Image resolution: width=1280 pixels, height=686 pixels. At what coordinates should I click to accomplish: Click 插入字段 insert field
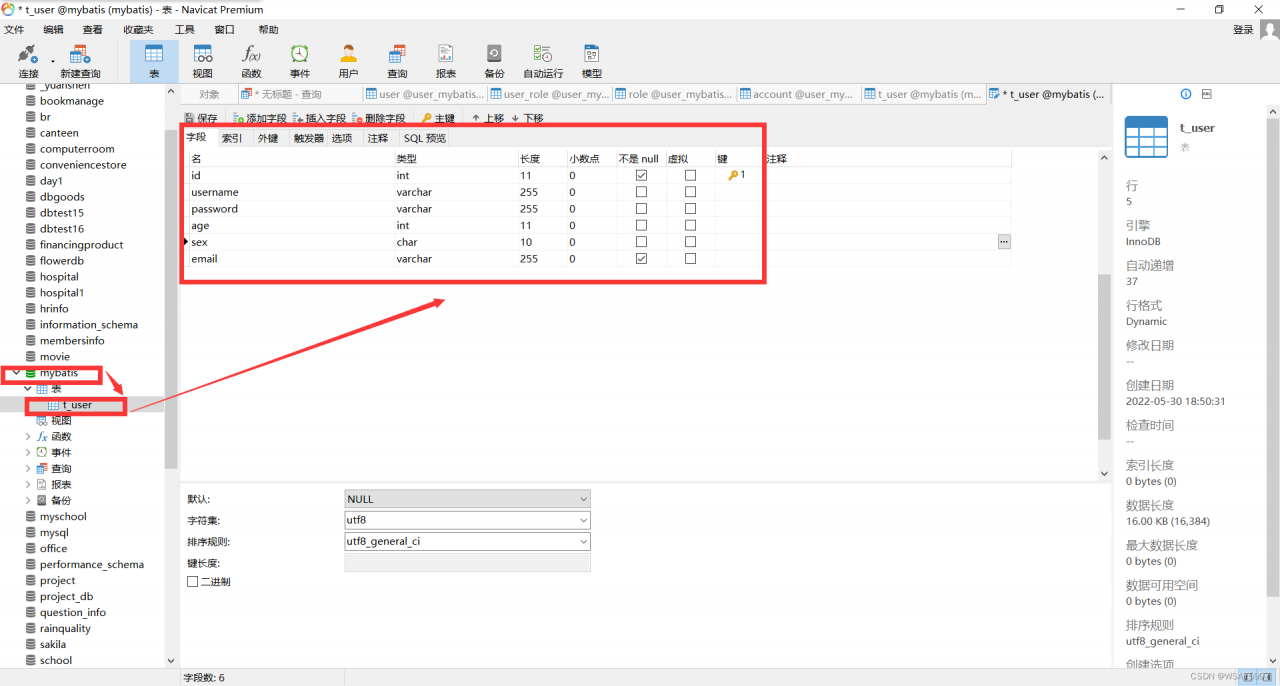coord(319,118)
